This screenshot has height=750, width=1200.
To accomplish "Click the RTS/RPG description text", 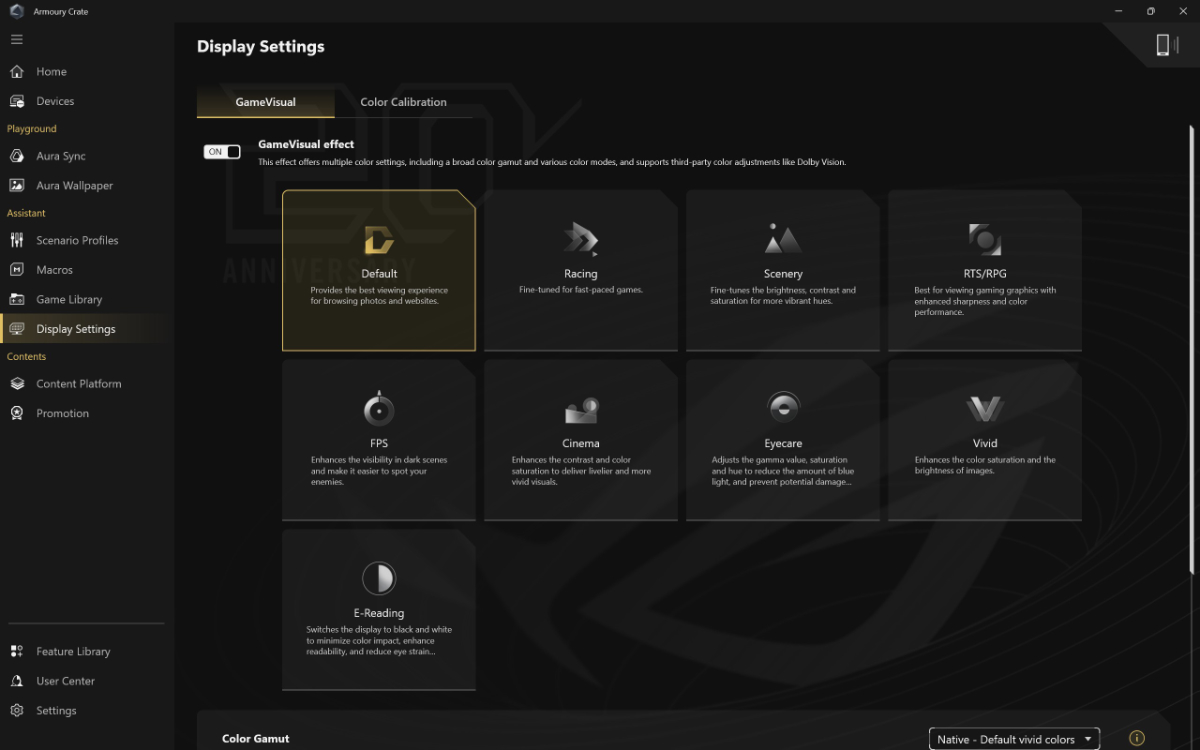I will pyautogui.click(x=985, y=301).
